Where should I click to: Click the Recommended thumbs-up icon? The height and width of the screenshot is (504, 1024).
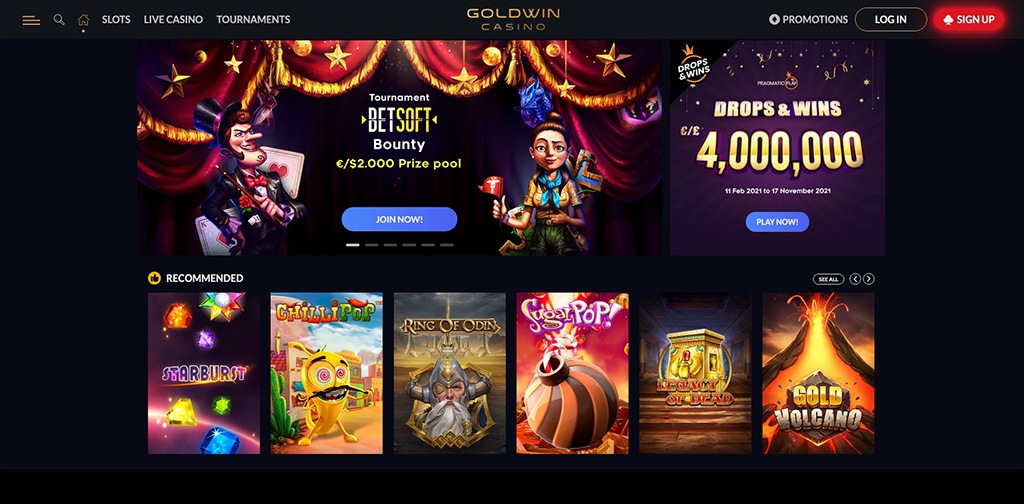click(x=154, y=278)
